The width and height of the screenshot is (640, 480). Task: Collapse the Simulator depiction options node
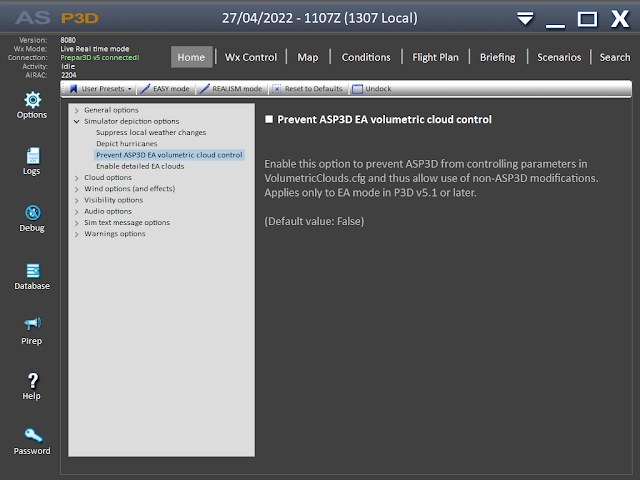(x=76, y=121)
